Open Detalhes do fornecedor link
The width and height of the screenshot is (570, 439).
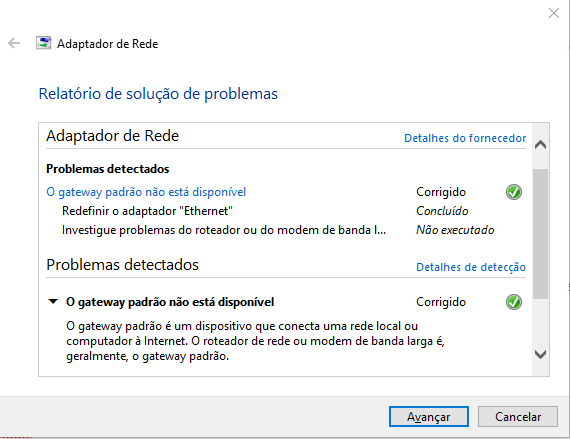coord(465,138)
